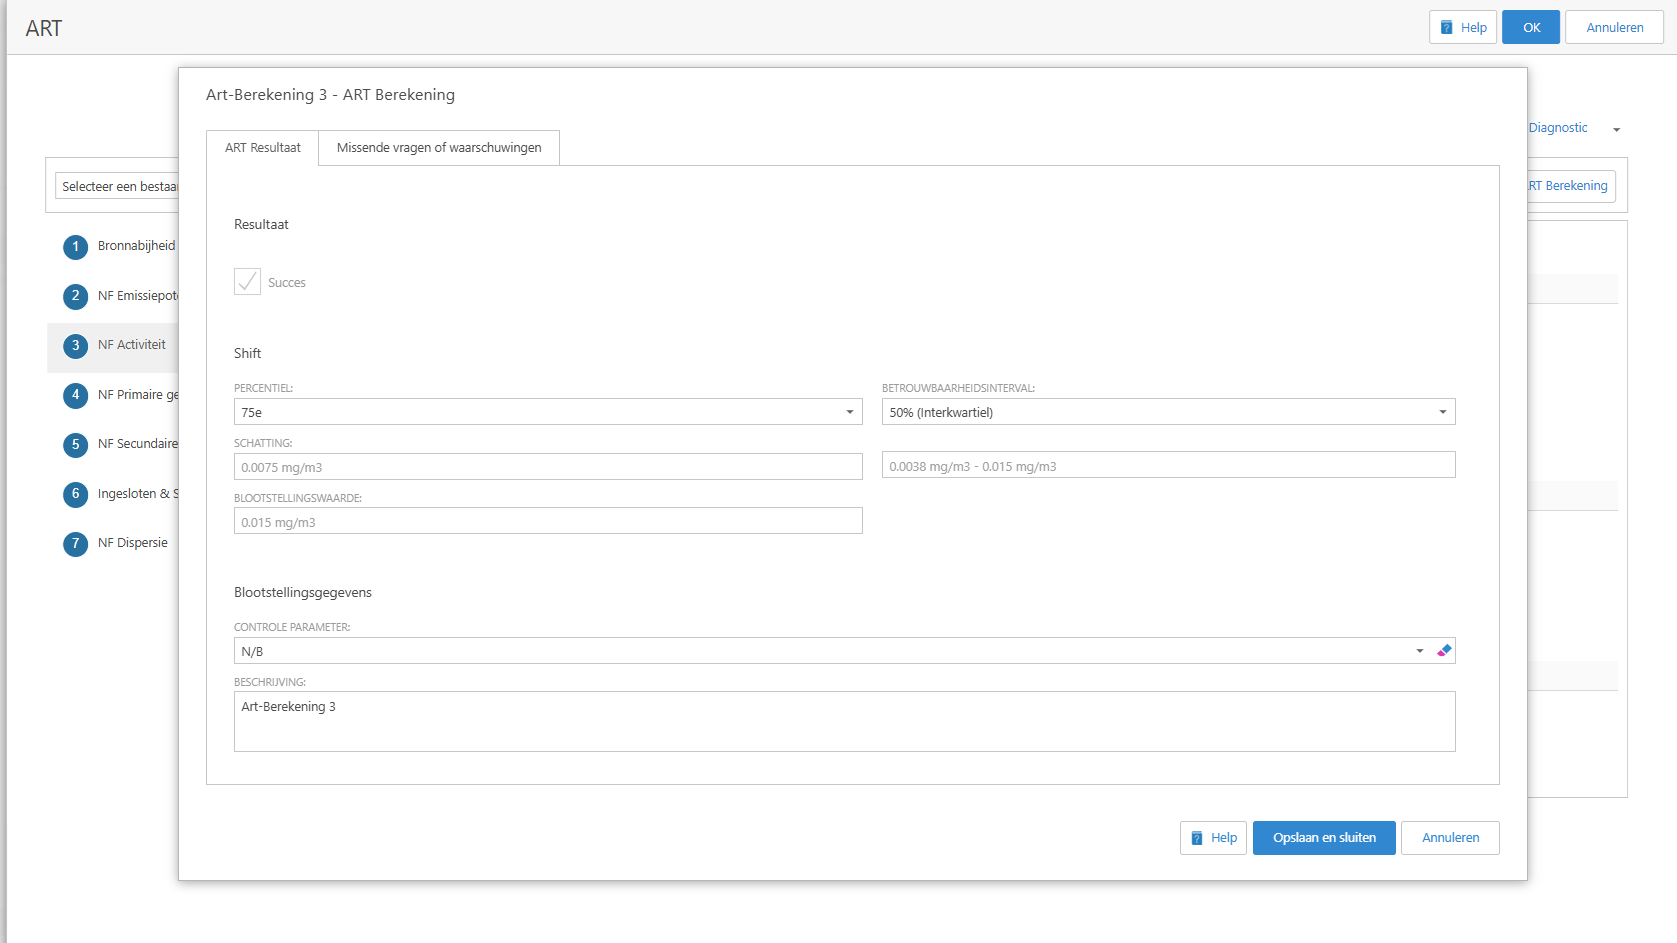Screen dimensions: 1677x943
Task: Switch to the ART Resultaat tab
Action: pos(262,148)
